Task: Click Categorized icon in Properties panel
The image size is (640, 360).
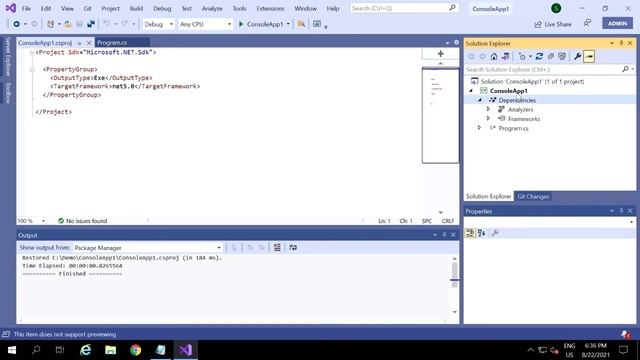Action: pyautogui.click(x=470, y=233)
